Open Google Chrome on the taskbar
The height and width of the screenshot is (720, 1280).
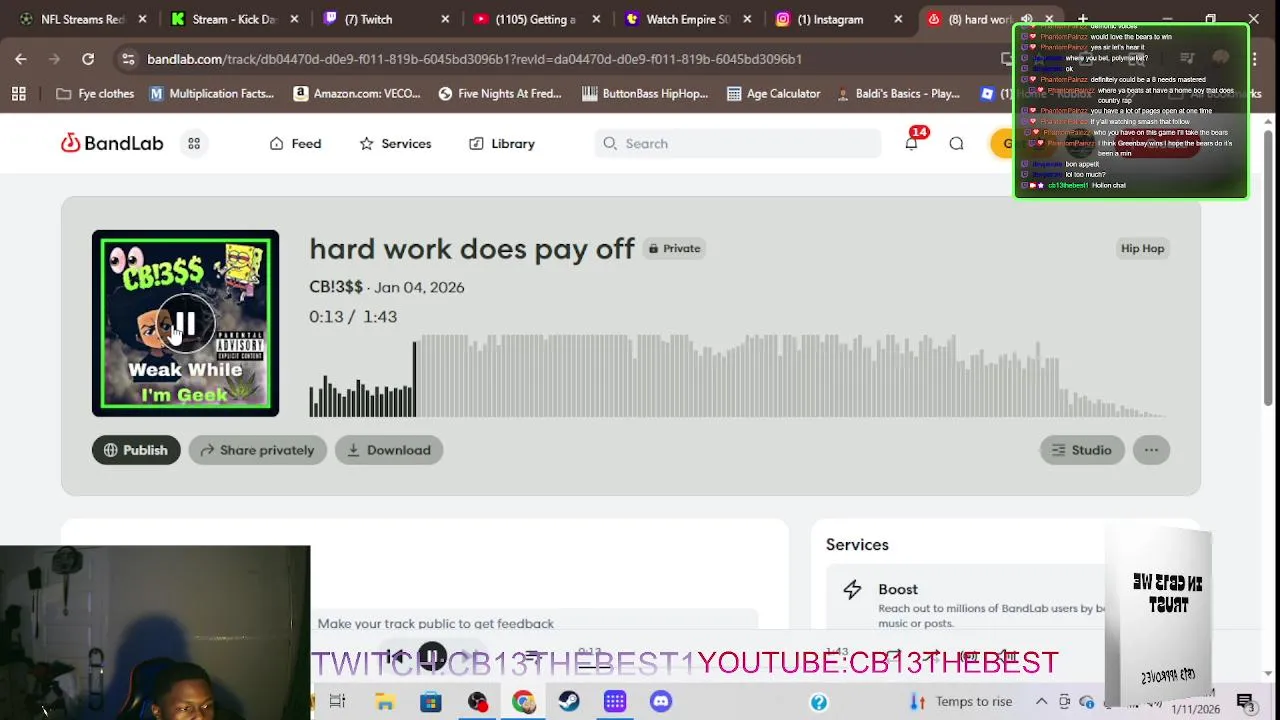[523, 702]
